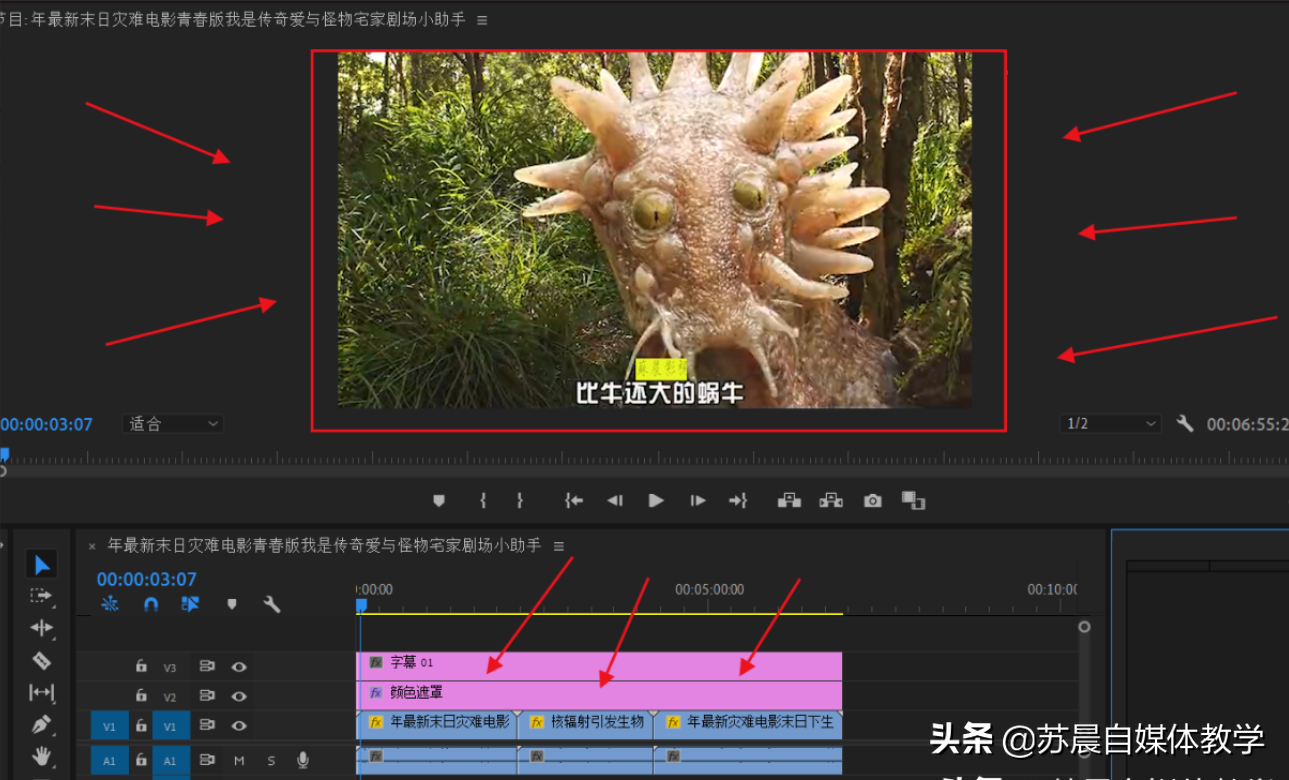
Task: Click the A1 source patch button
Action: 110,761
